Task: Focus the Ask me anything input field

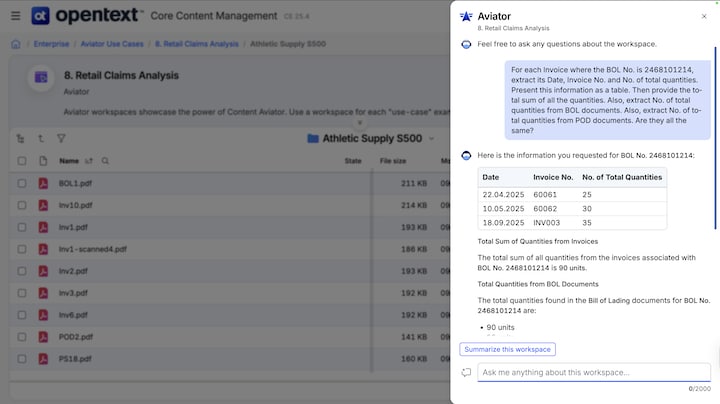Action: (594, 372)
